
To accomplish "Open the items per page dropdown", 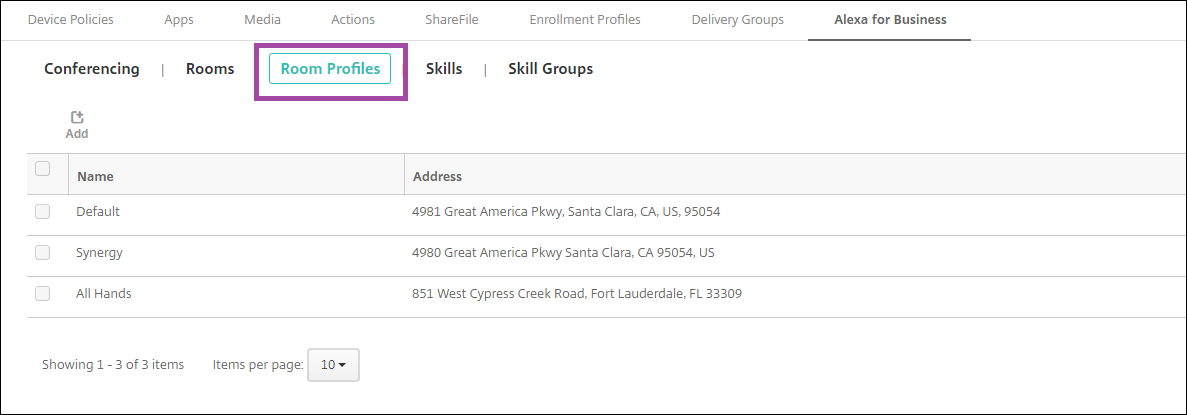I will pos(332,365).
